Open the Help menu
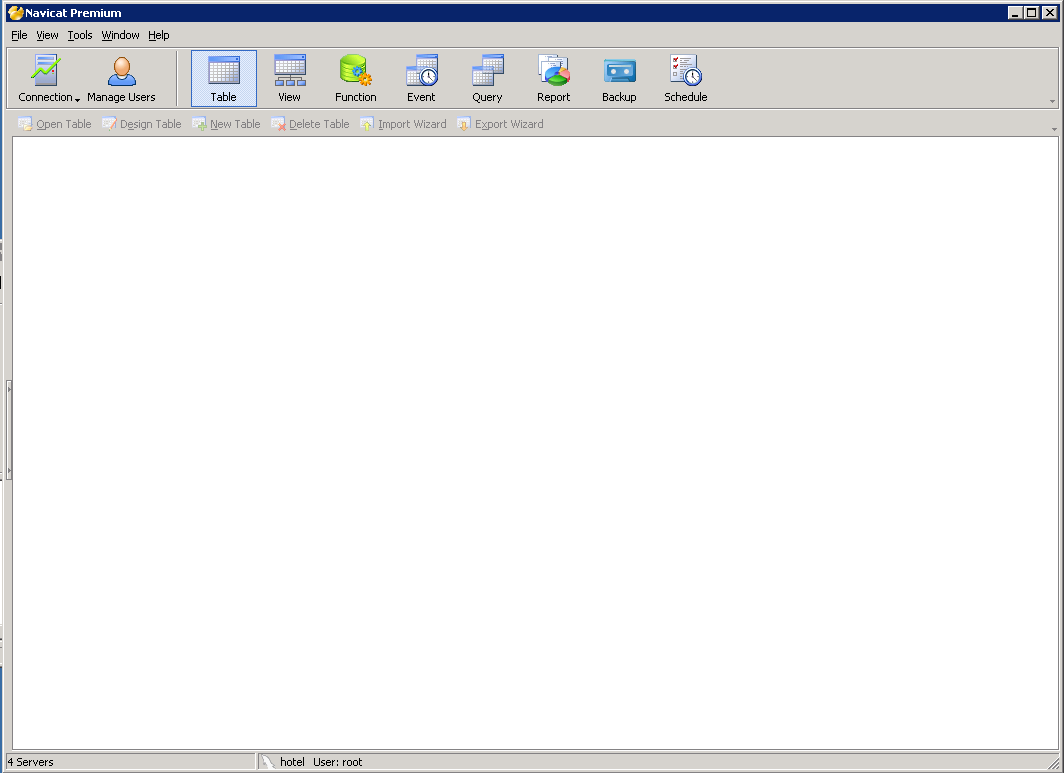Viewport: 1064px width, 773px height. click(x=159, y=35)
